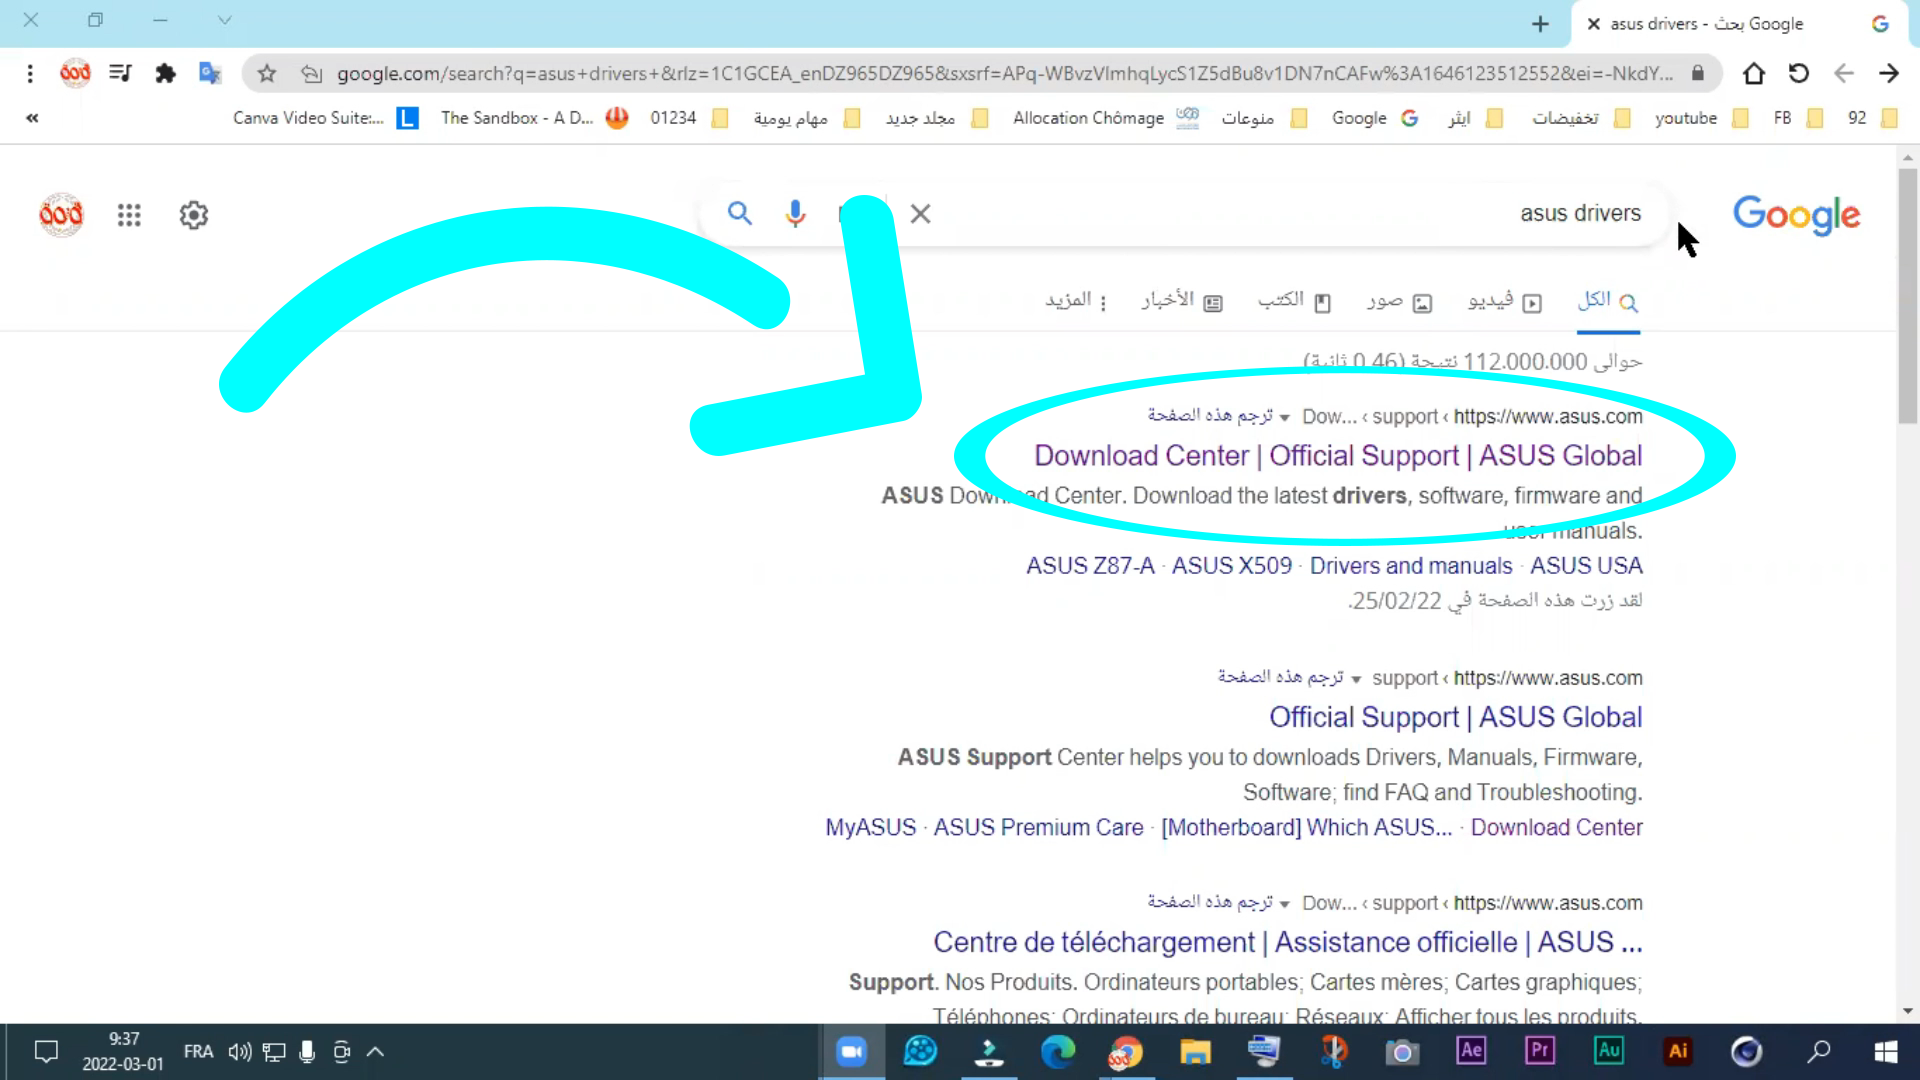Switch to the صور images tab

[x=1399, y=301]
